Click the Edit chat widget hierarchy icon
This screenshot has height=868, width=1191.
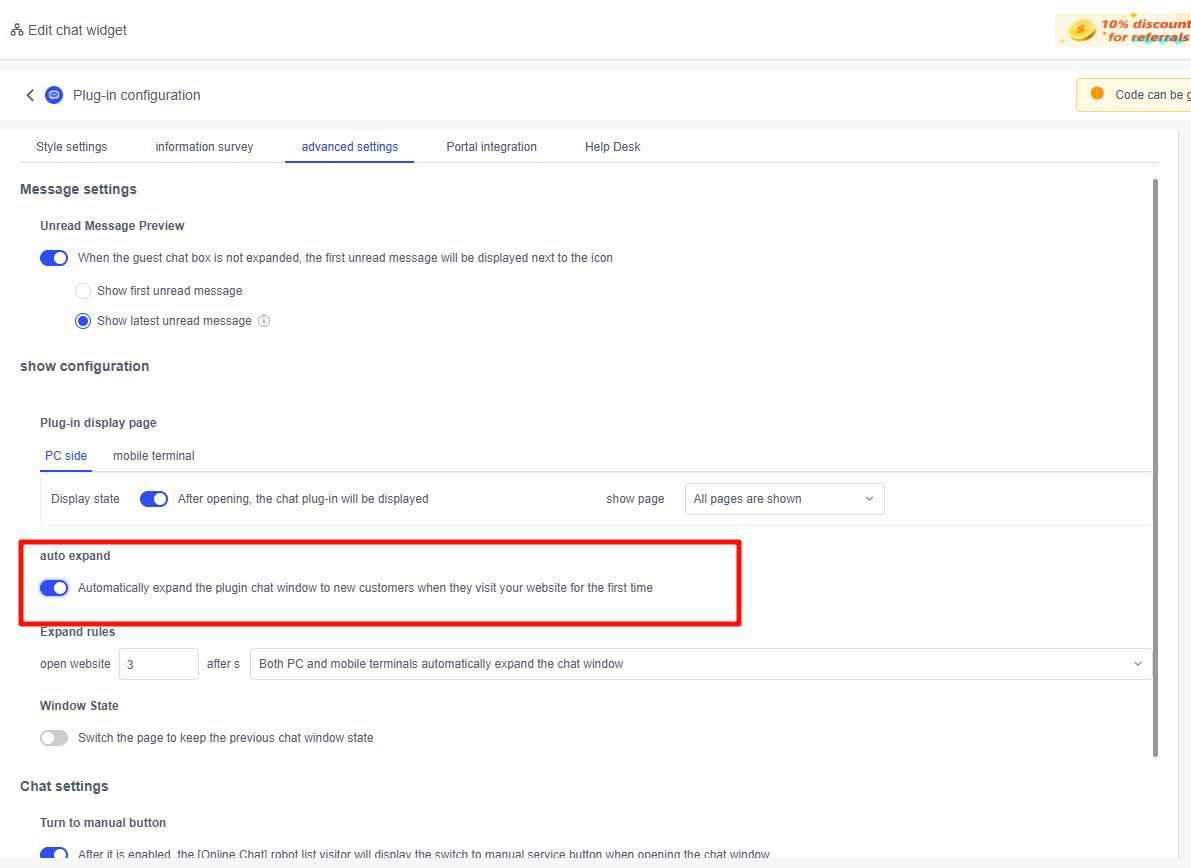coord(16,30)
